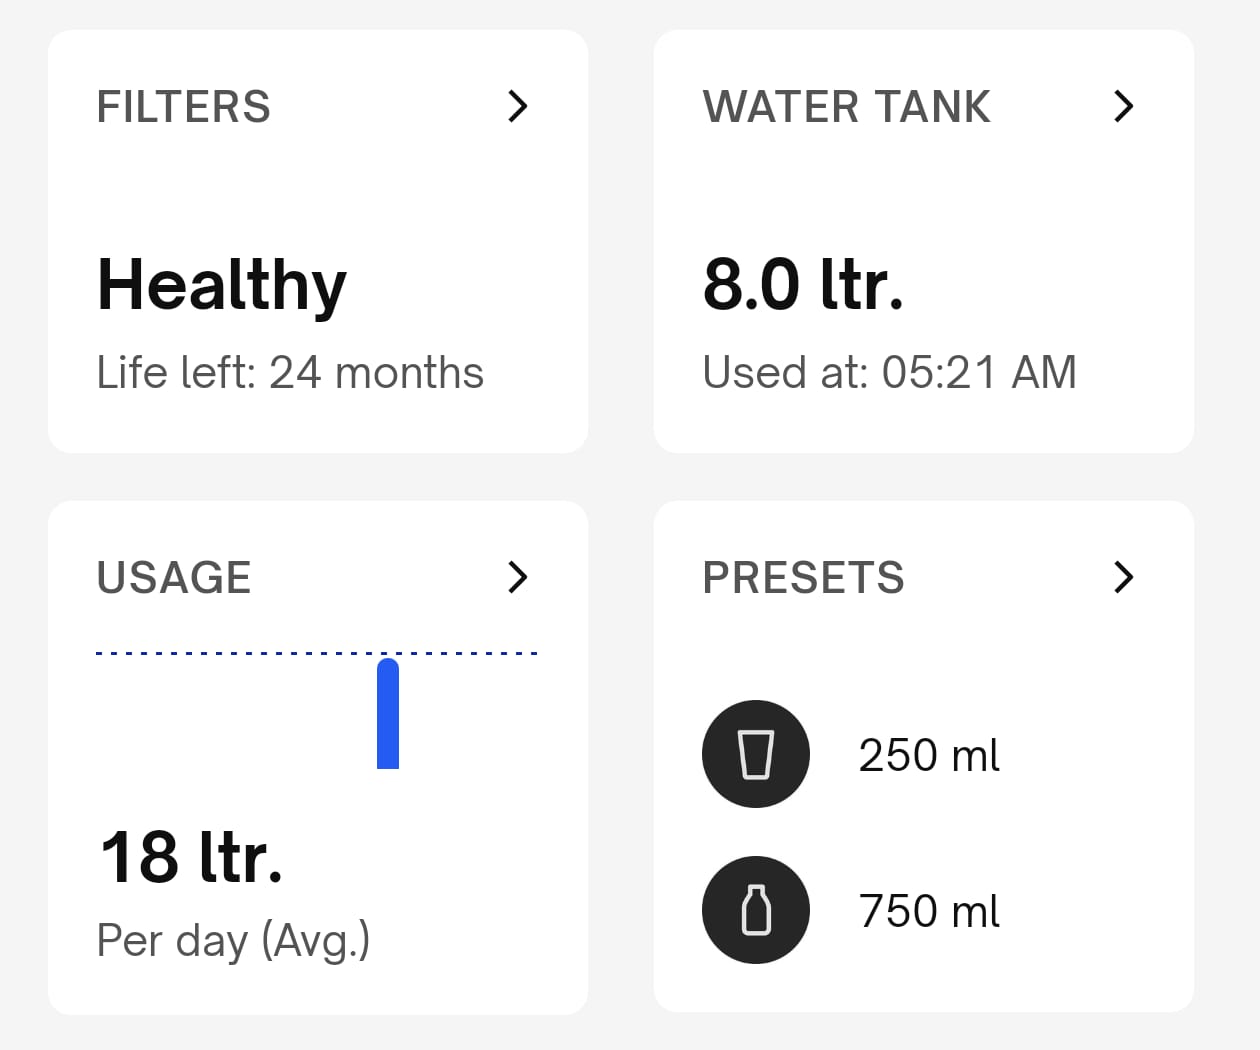Select the 250 ml preset label
Image resolution: width=1260 pixels, height=1050 pixels.
(x=929, y=755)
